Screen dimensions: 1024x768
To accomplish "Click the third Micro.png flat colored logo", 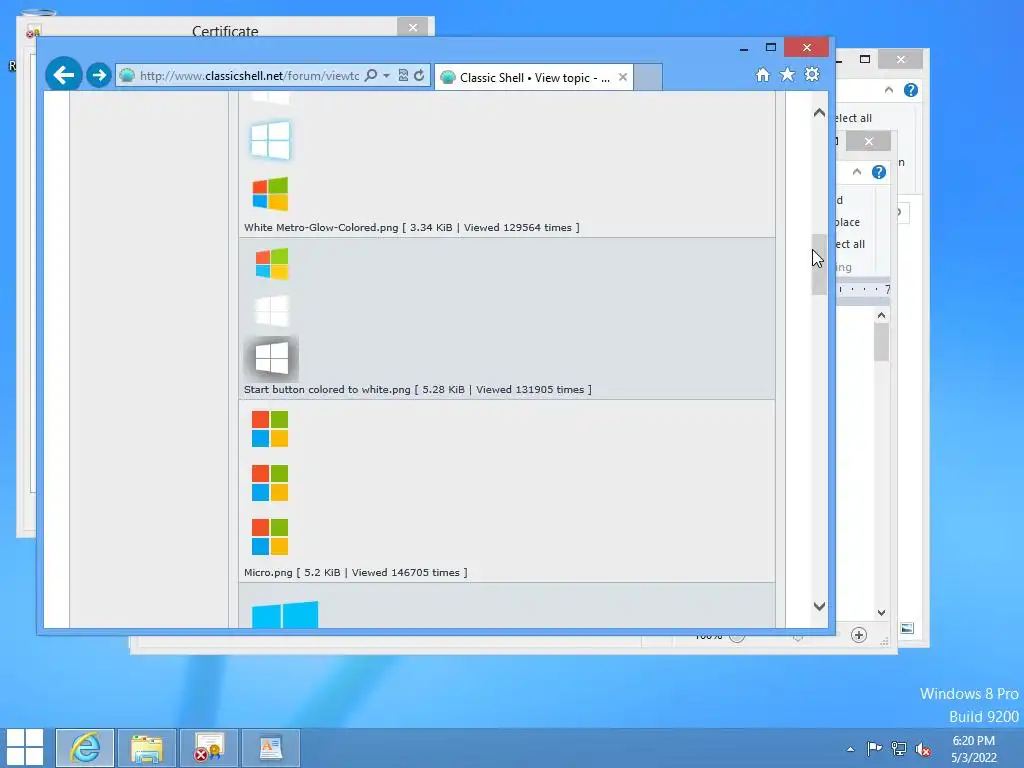I will 270,537.
